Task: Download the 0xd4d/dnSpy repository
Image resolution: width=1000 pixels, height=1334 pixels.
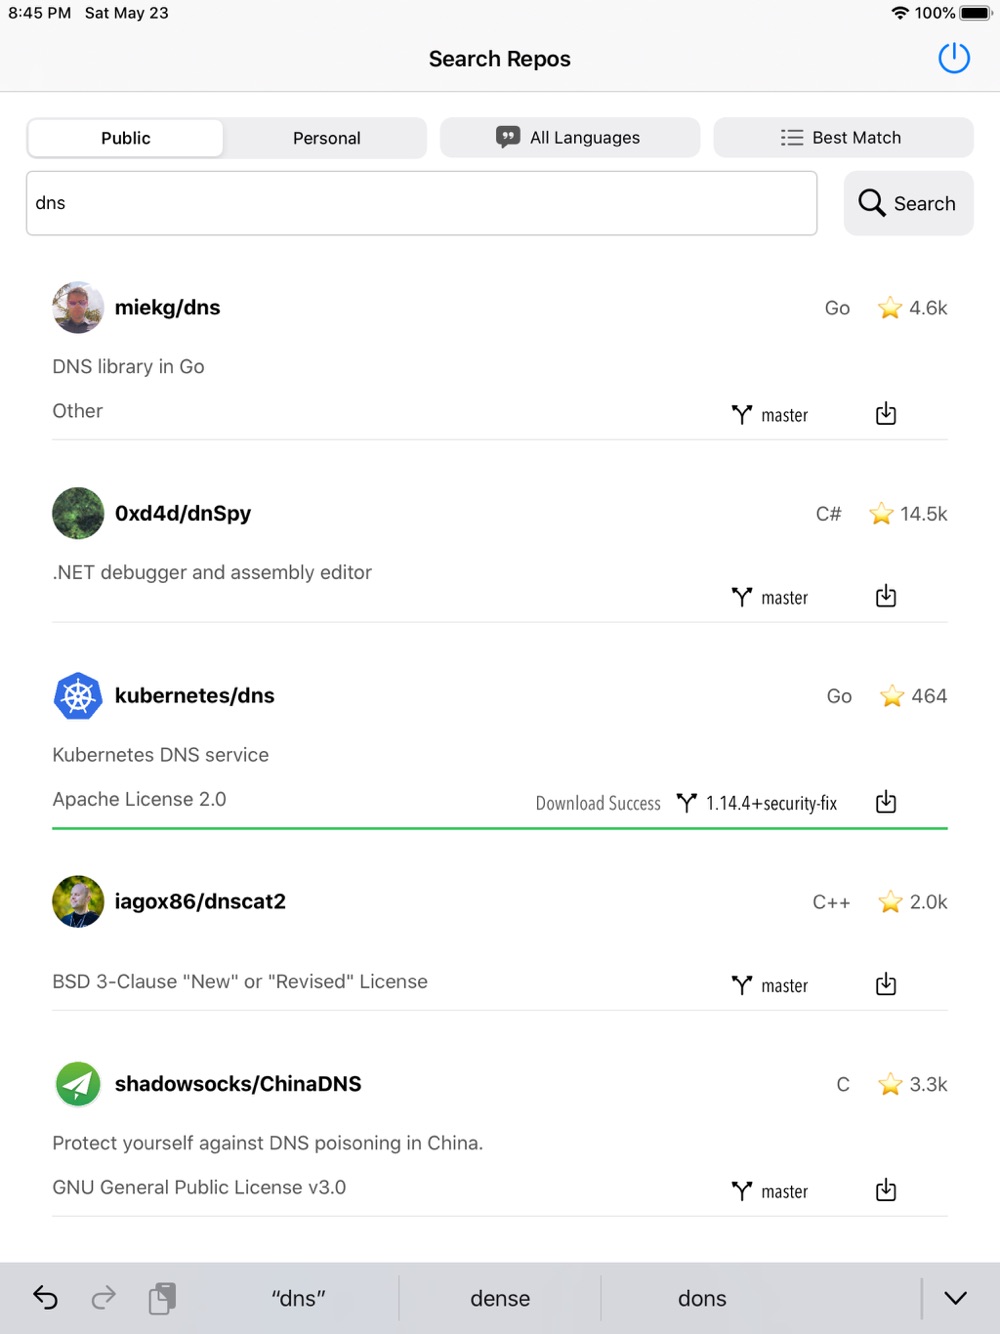Action: [x=886, y=597]
